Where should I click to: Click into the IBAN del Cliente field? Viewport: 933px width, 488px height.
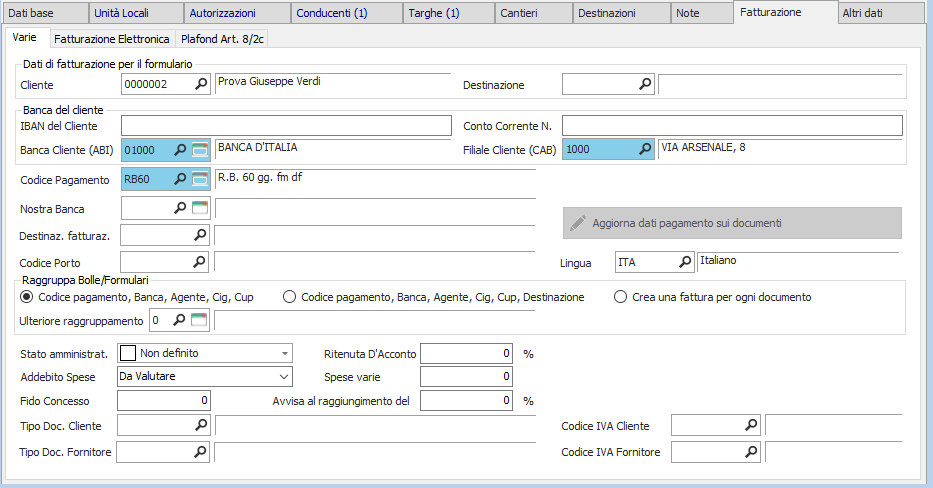(286, 125)
